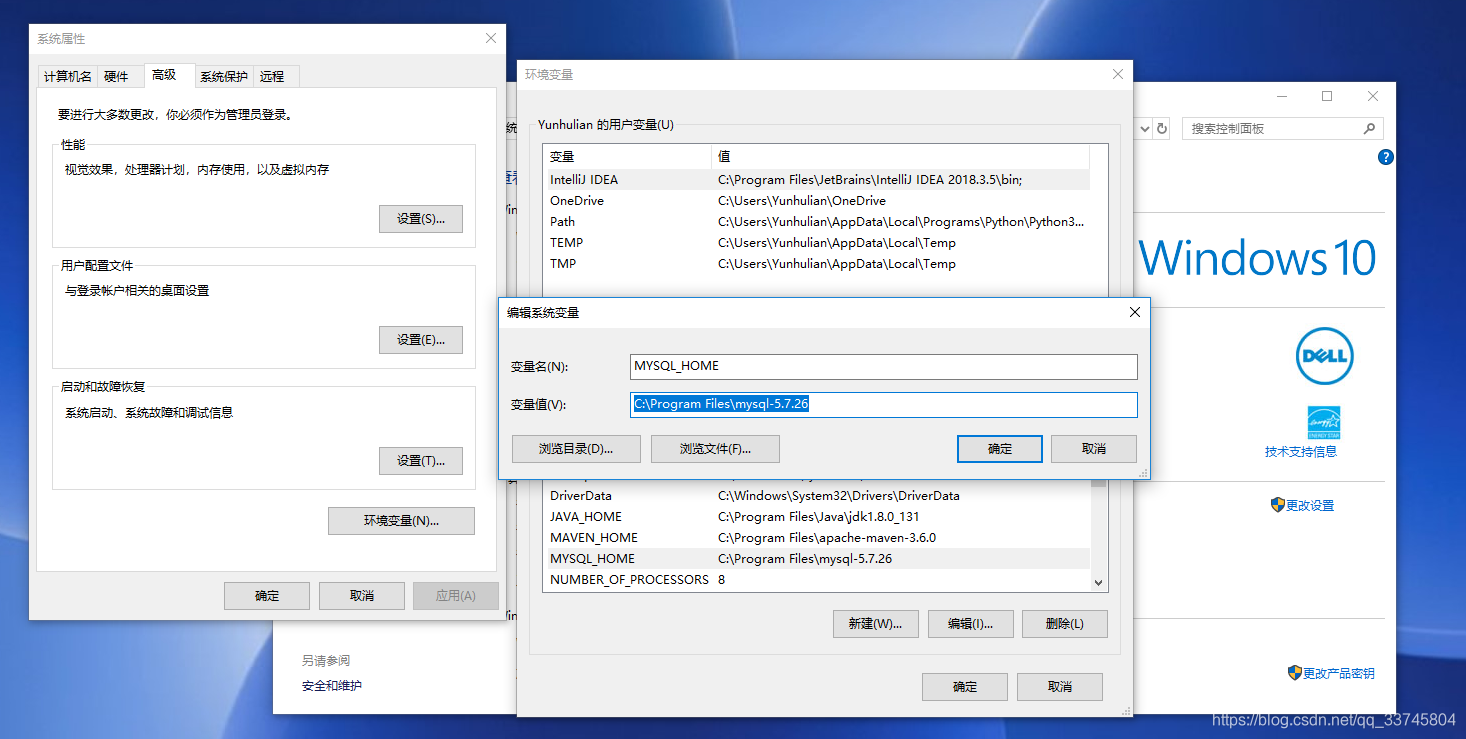
Task: Click the Energy Star logo
Action: coord(1324,422)
